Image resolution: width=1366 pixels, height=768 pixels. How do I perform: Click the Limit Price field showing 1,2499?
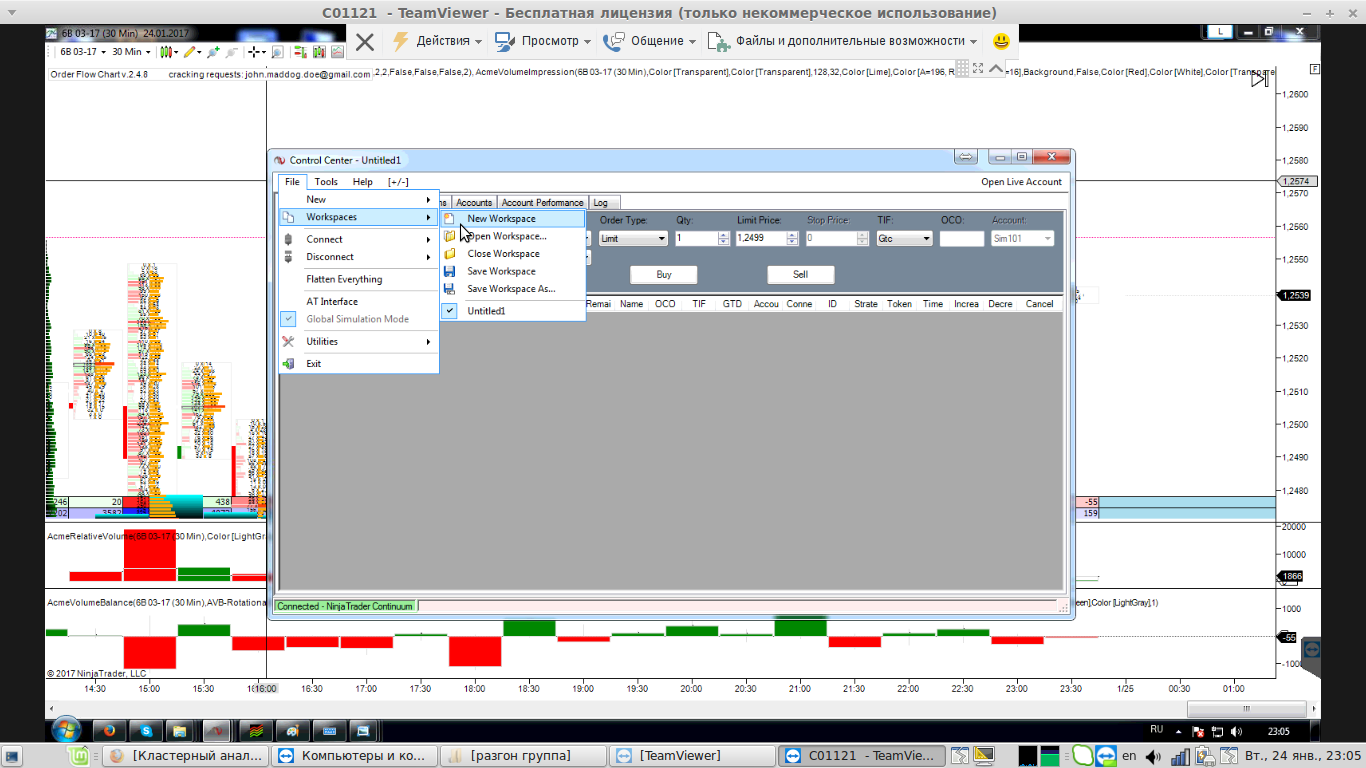click(x=761, y=239)
